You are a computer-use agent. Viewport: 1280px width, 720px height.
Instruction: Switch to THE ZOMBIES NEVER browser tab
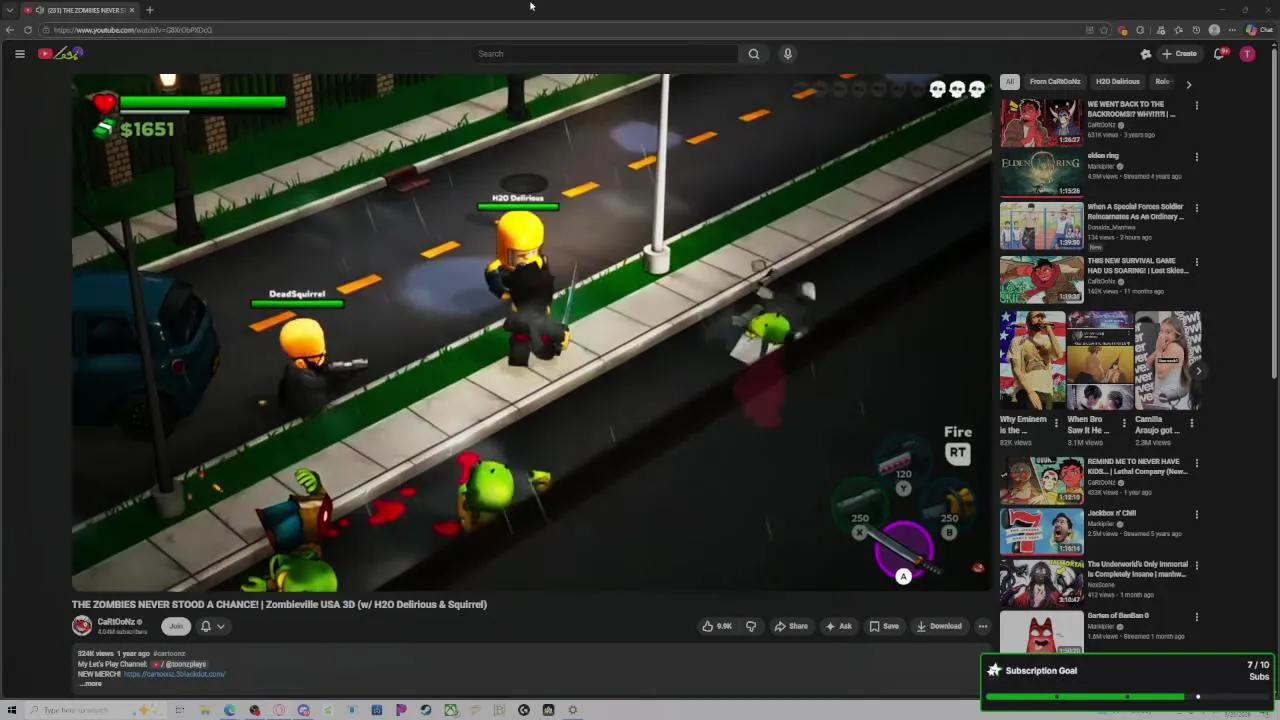pyautogui.click(x=80, y=10)
